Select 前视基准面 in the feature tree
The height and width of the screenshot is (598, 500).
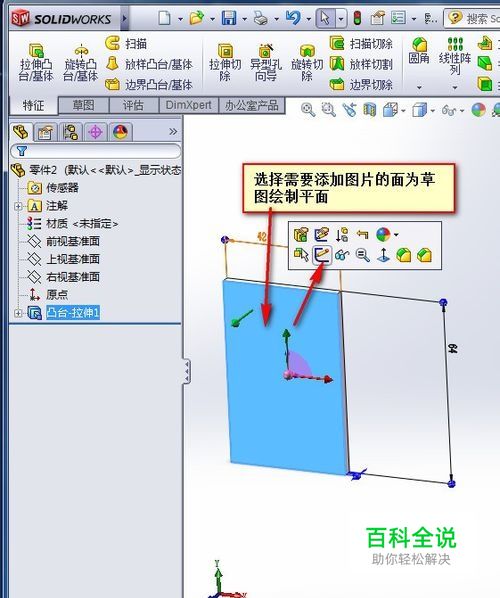coord(64,241)
